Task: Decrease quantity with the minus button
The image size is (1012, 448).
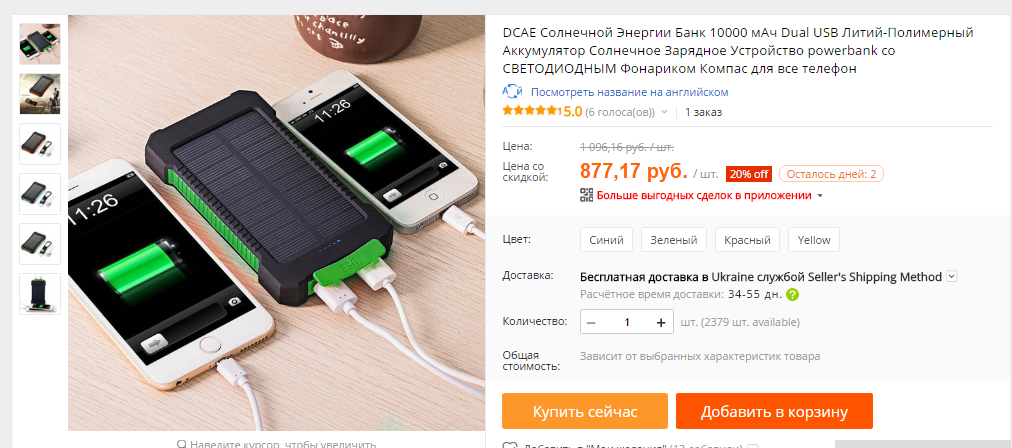Action: 592,322
